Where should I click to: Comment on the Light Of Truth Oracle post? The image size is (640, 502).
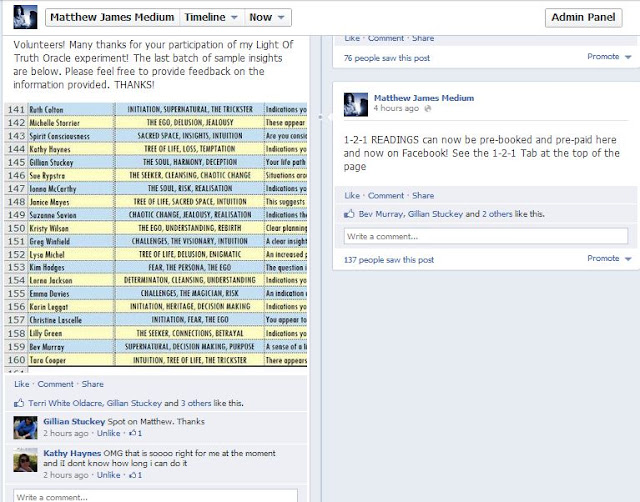tap(56, 384)
